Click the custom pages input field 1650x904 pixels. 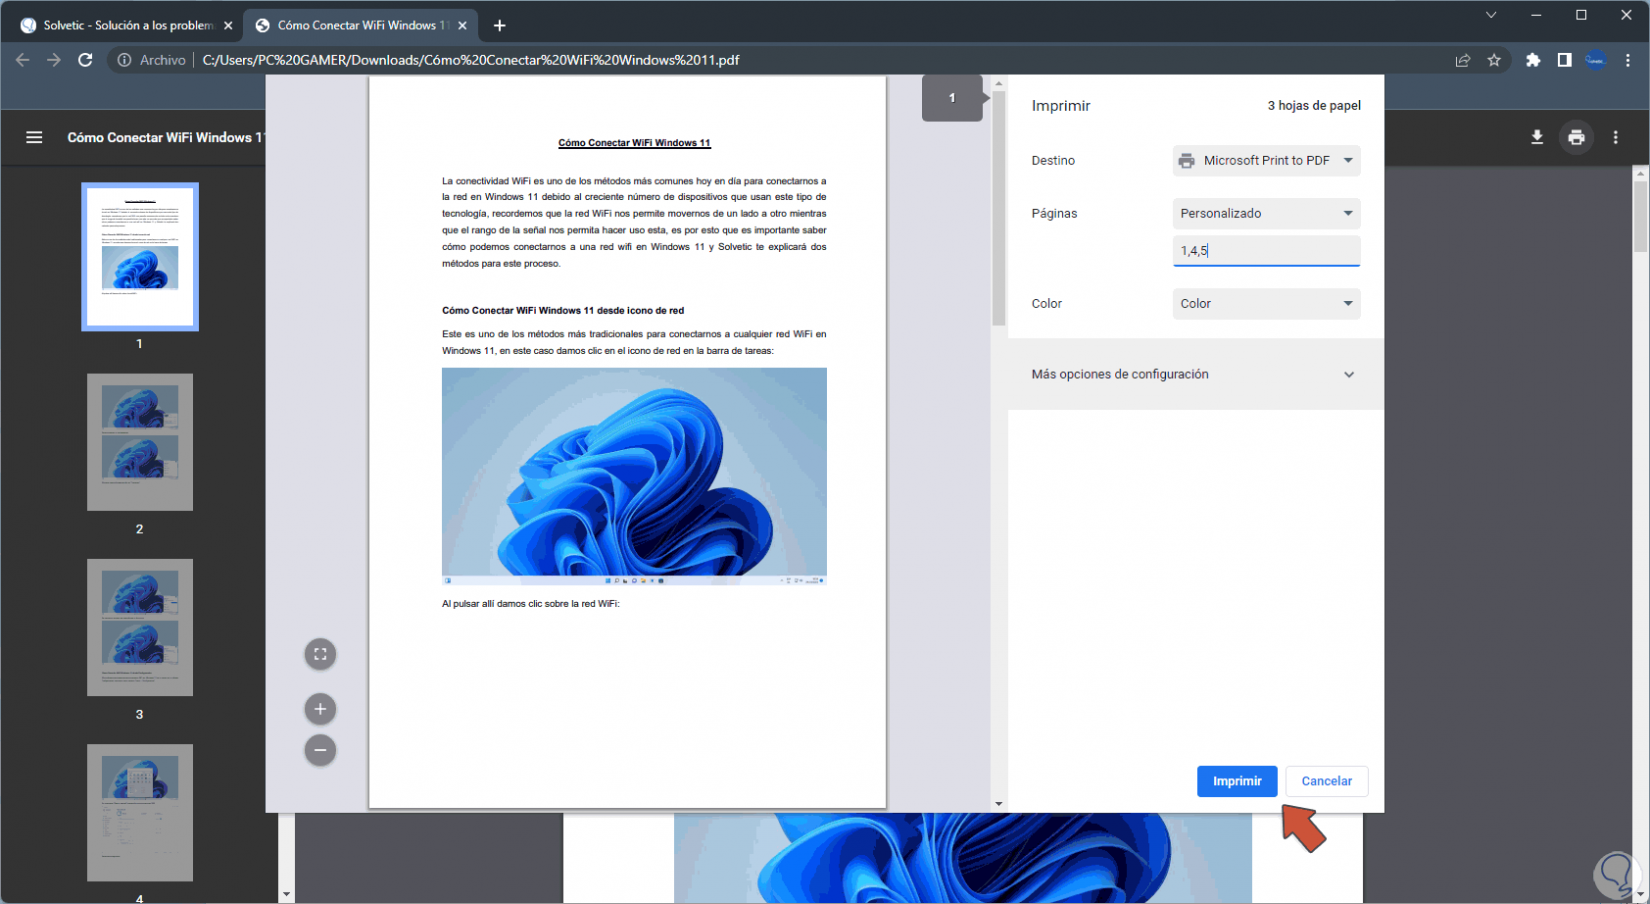(1266, 251)
